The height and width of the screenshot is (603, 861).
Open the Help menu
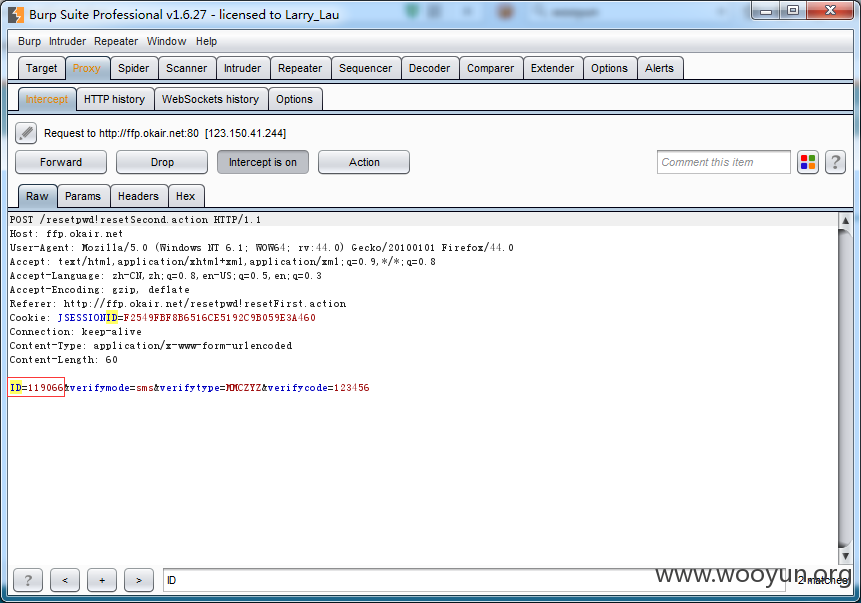[206, 41]
